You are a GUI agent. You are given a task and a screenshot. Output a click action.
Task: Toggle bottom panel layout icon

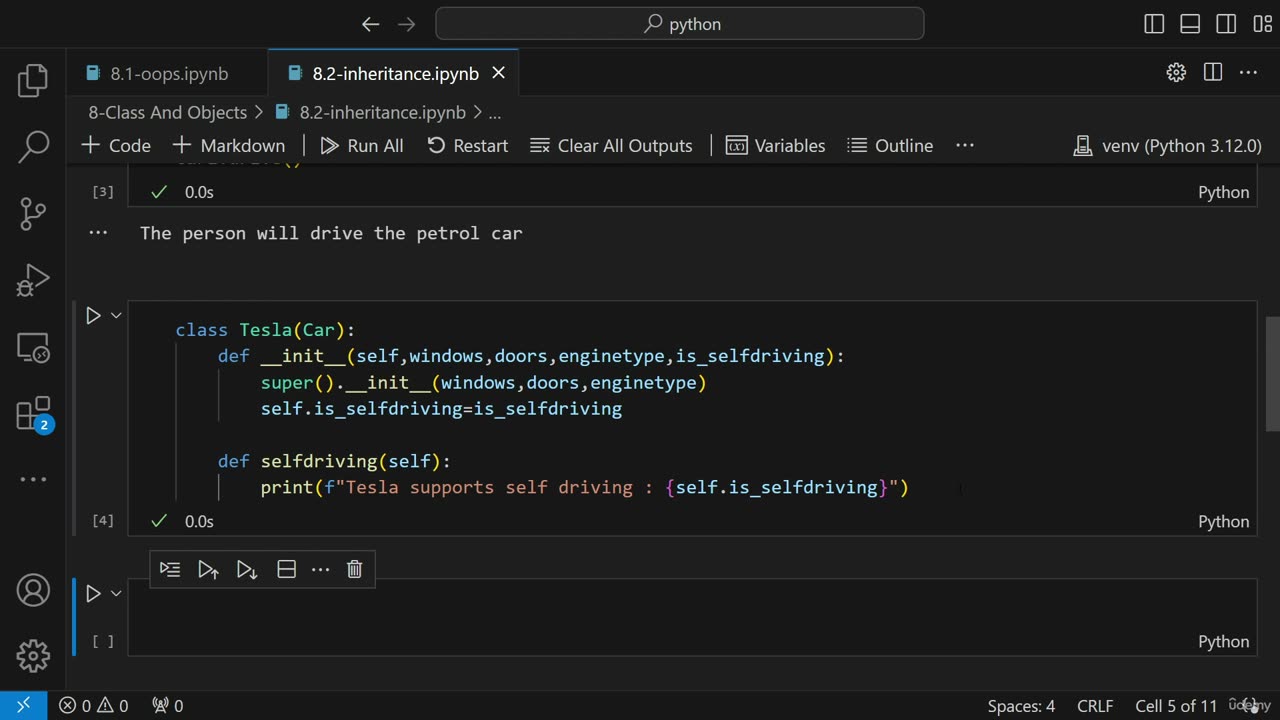1190,24
